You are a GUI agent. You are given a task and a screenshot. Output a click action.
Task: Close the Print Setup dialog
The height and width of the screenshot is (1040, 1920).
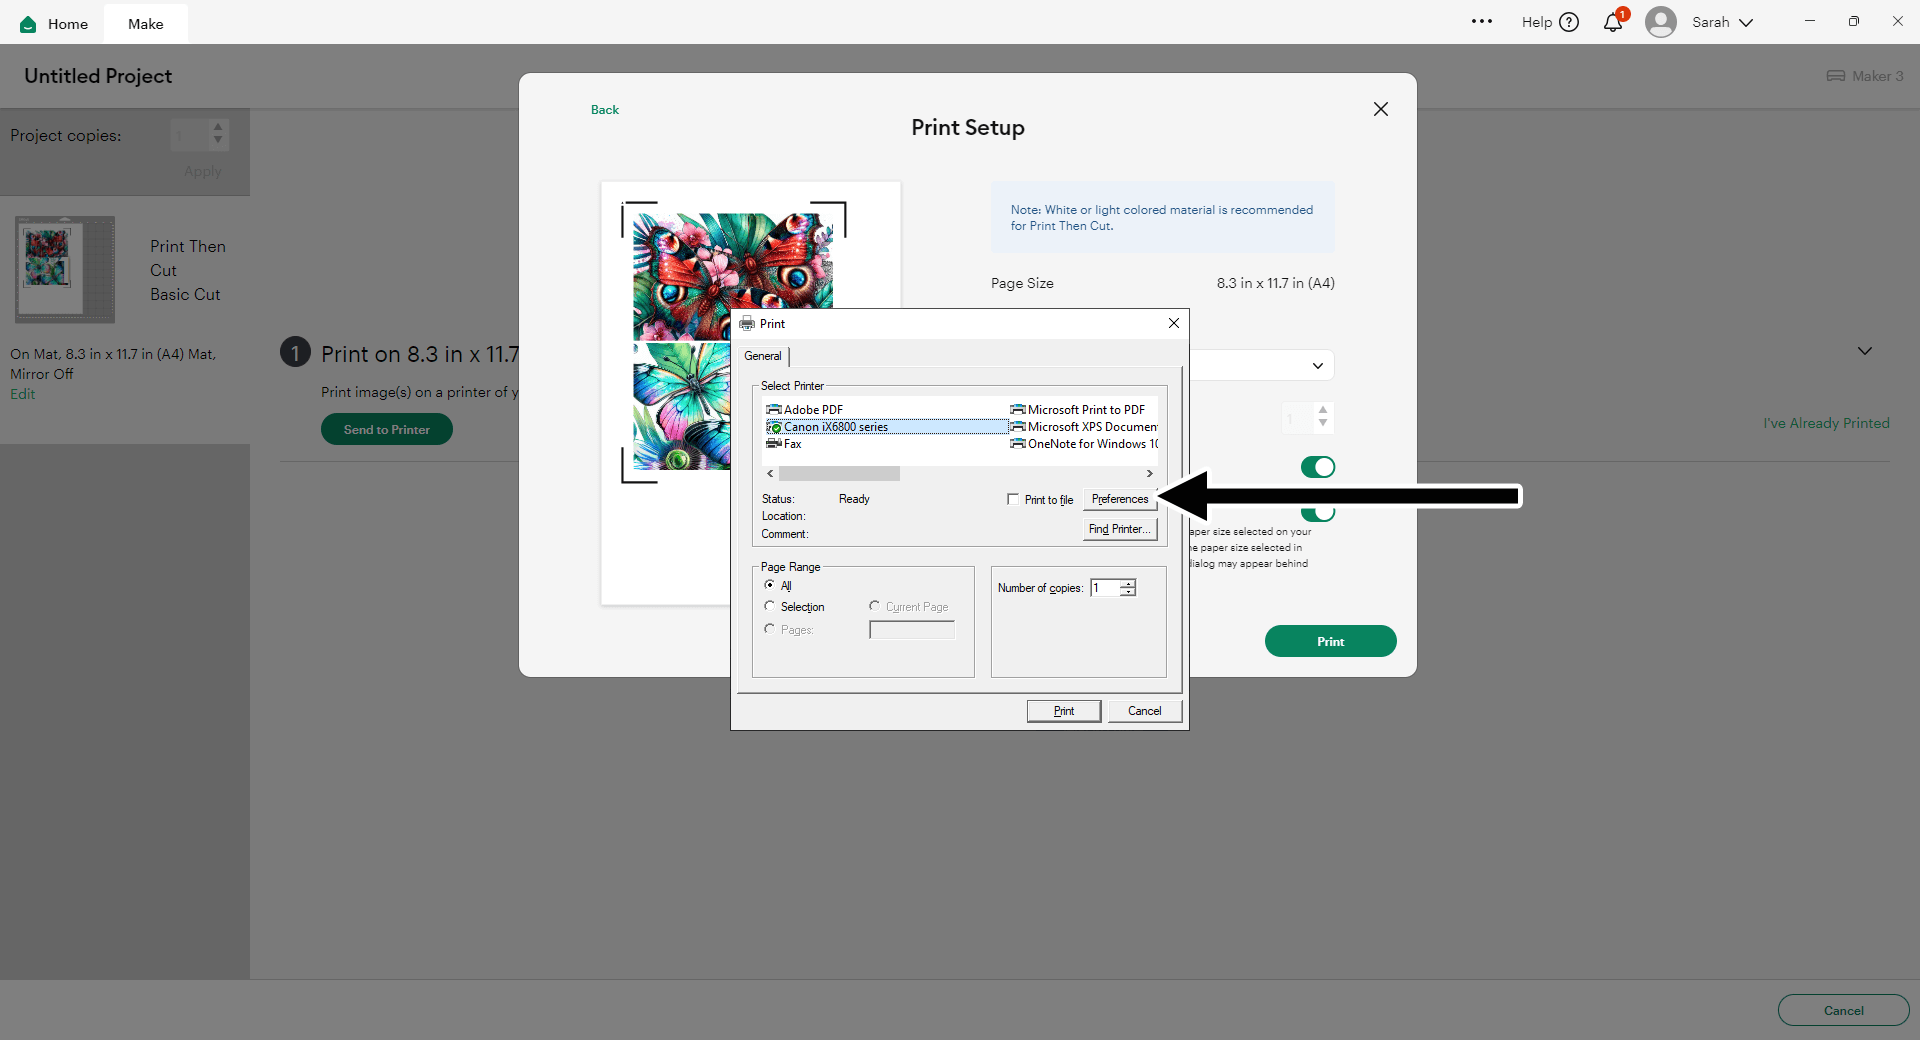(x=1381, y=109)
